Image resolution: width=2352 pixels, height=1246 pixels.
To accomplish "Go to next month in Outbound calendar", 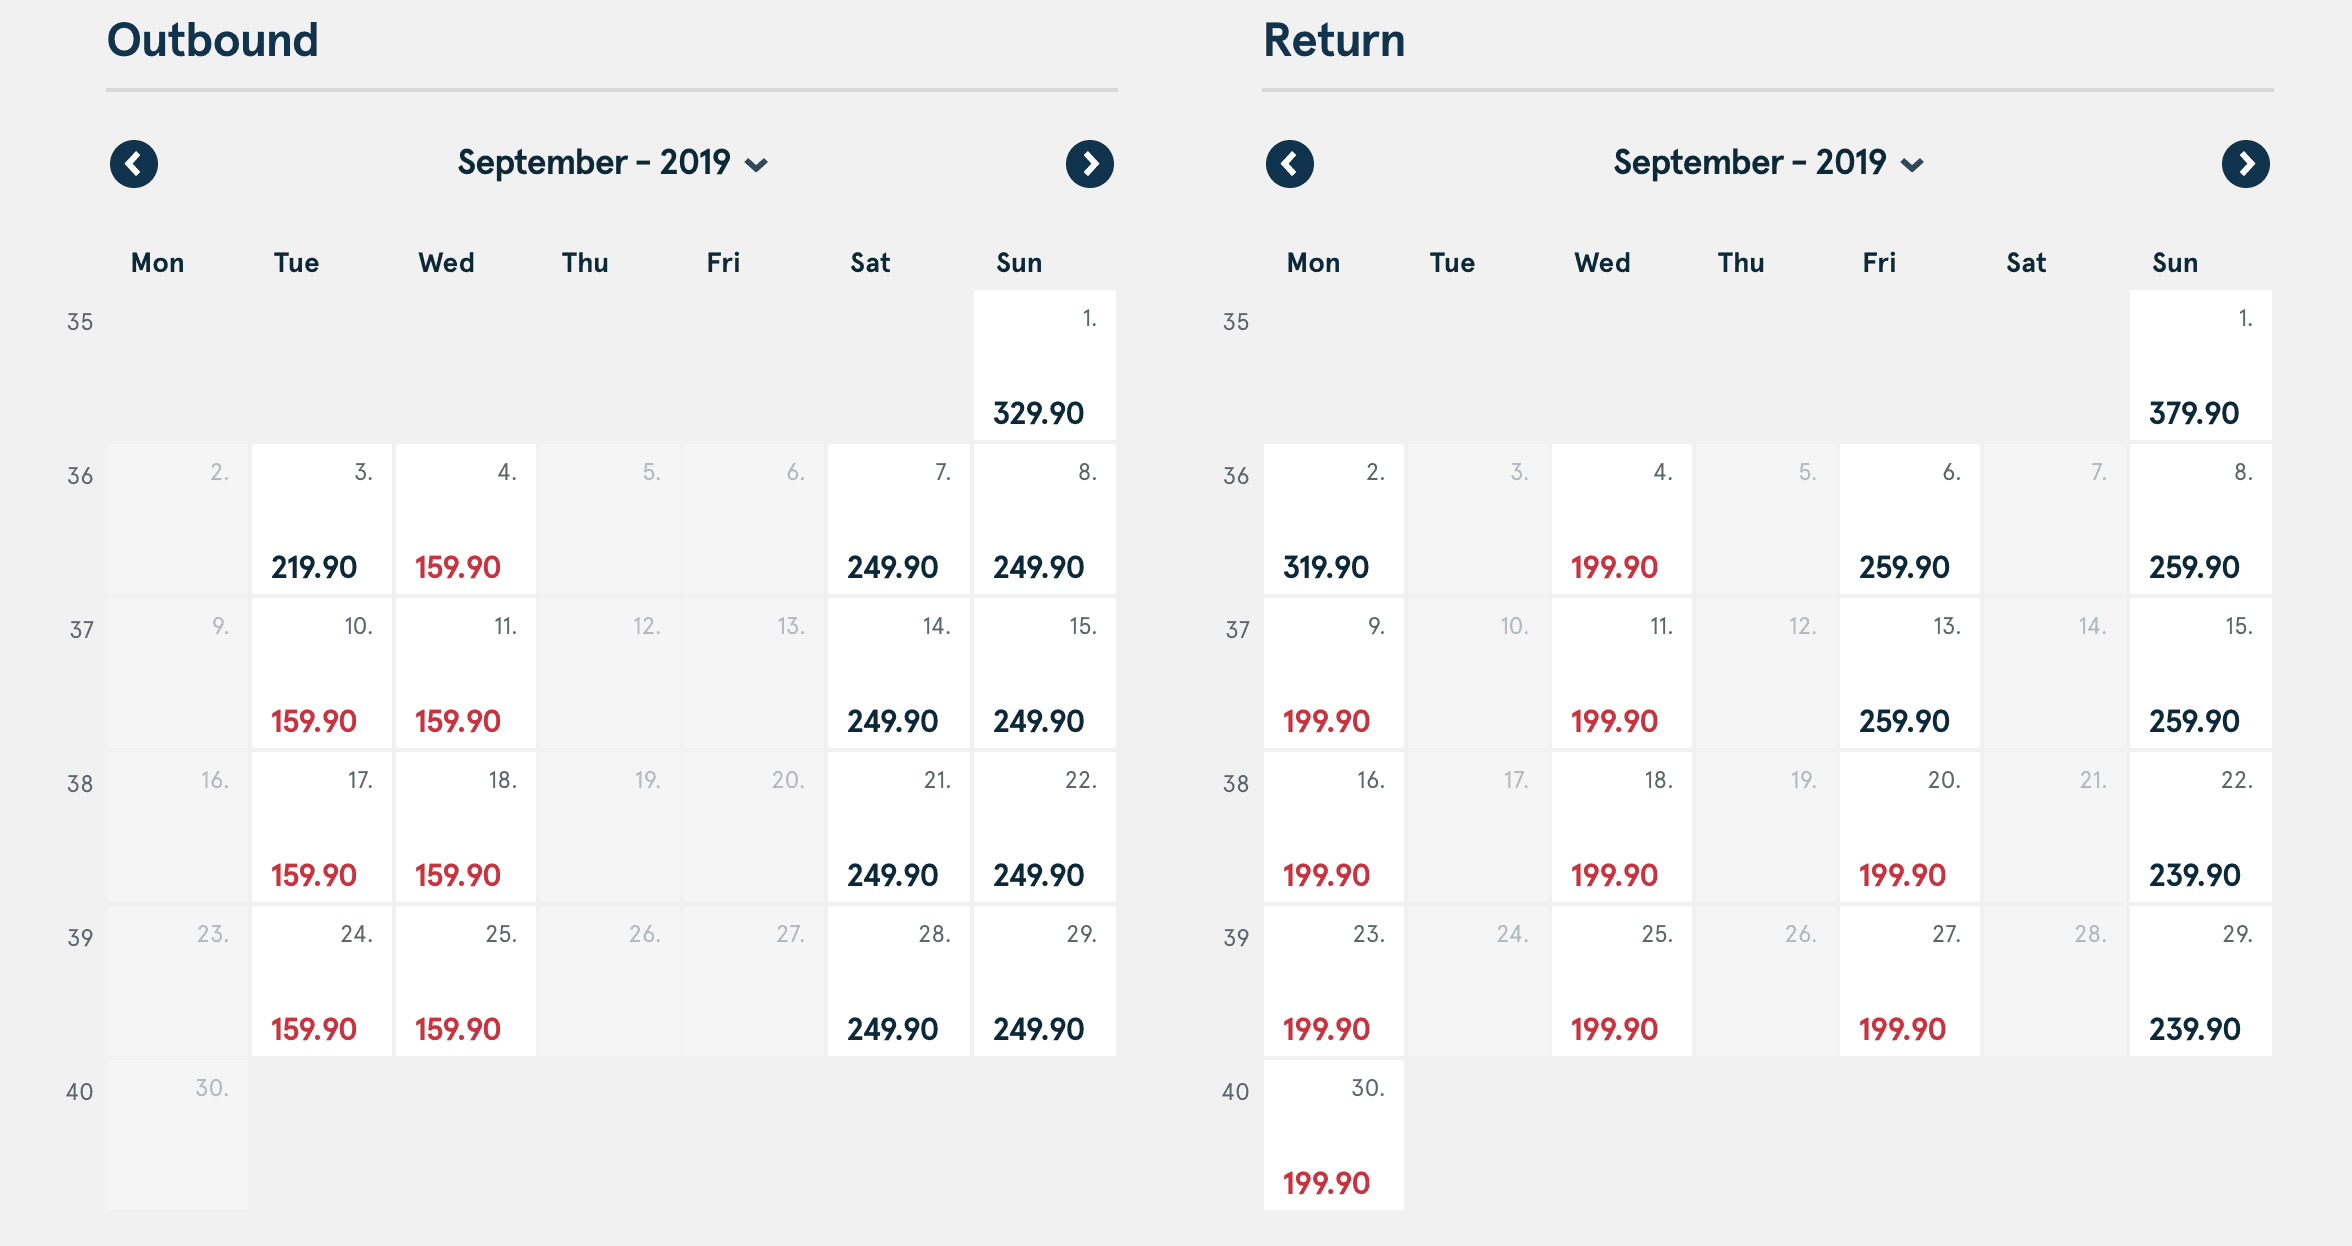I will click(1089, 164).
